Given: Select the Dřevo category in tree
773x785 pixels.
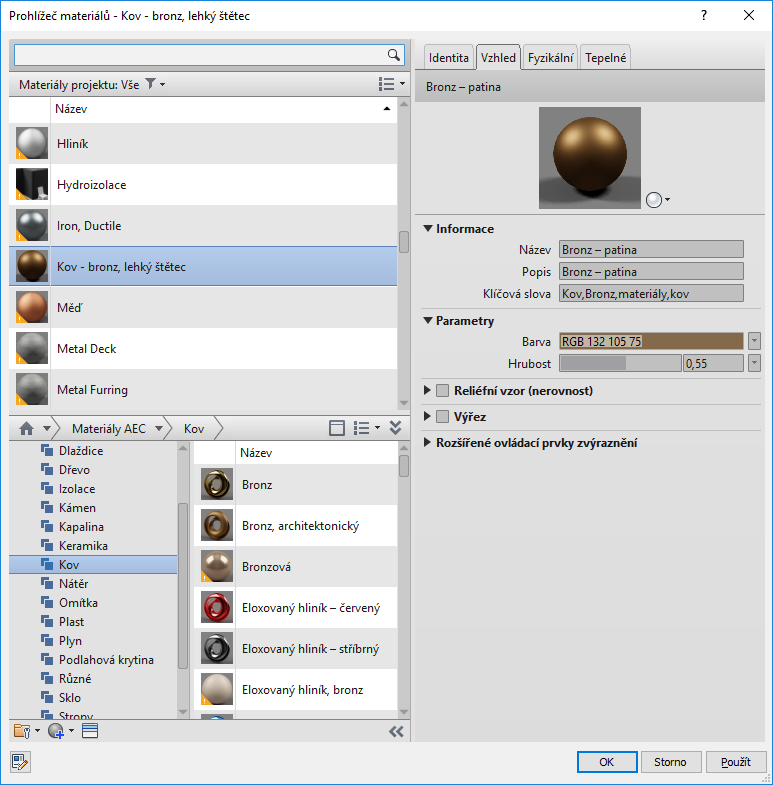Looking at the screenshot, I should tap(74, 470).
